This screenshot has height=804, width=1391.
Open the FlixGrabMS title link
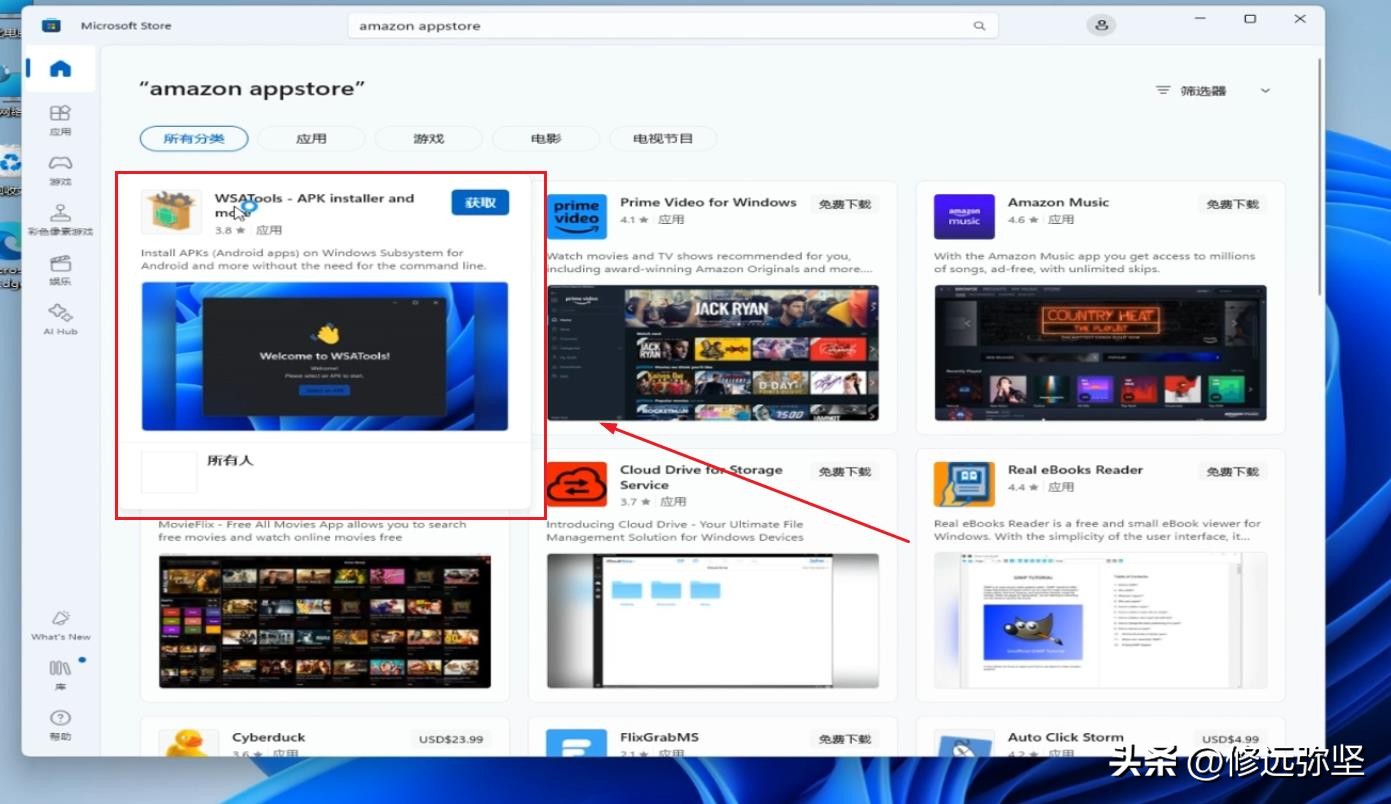click(x=659, y=737)
